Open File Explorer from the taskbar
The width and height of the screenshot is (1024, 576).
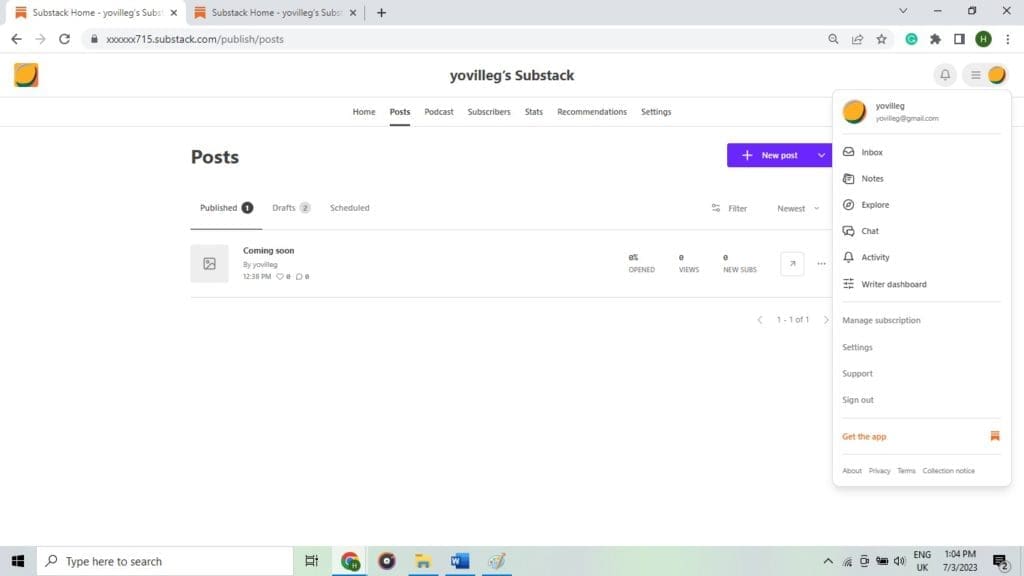(423, 561)
